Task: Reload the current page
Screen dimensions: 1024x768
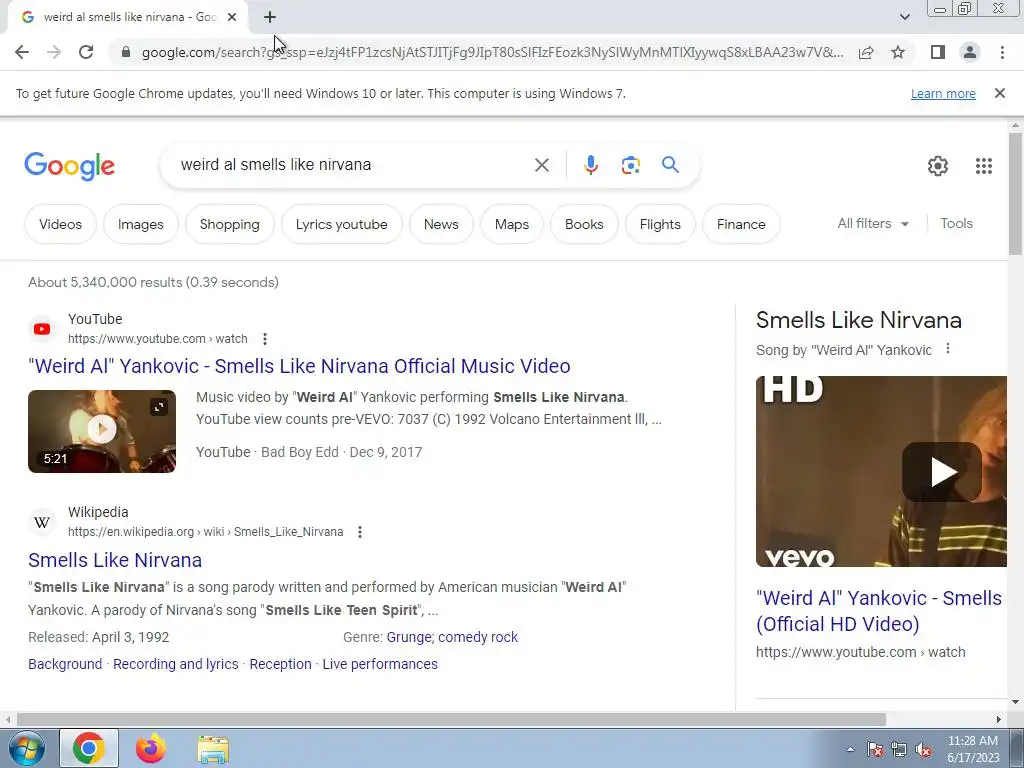Action: click(x=86, y=52)
